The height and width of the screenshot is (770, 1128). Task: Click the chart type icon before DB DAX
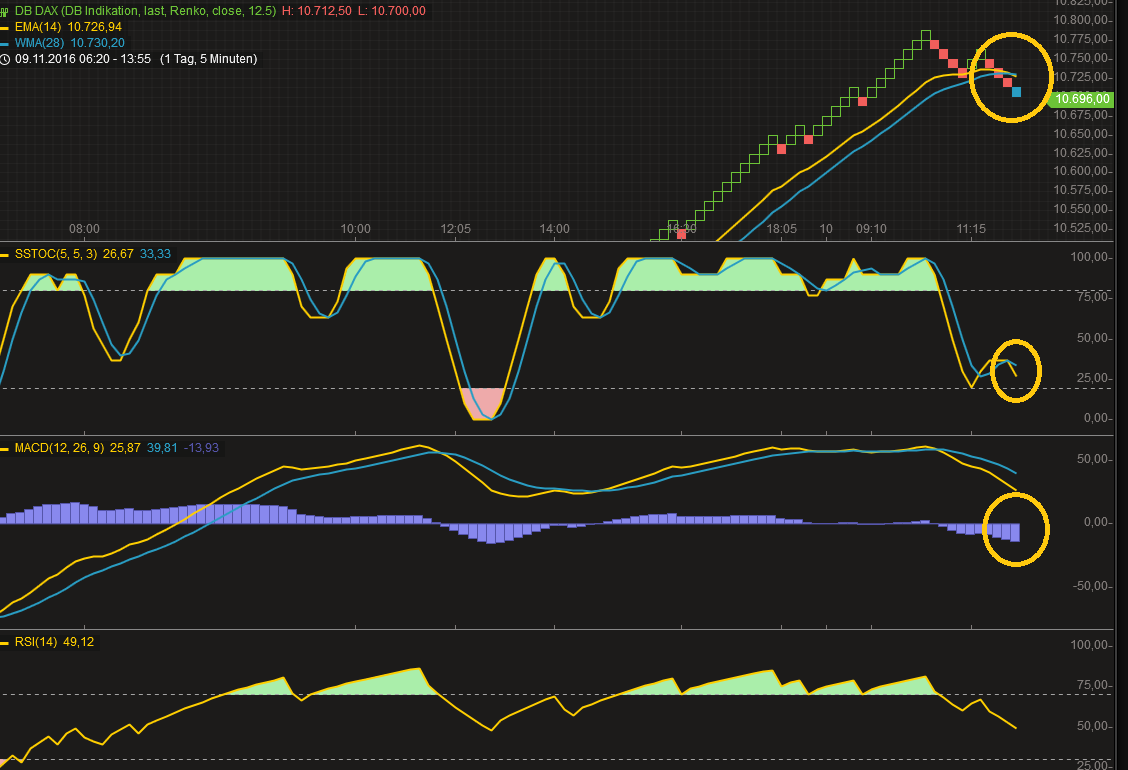(x=6, y=10)
